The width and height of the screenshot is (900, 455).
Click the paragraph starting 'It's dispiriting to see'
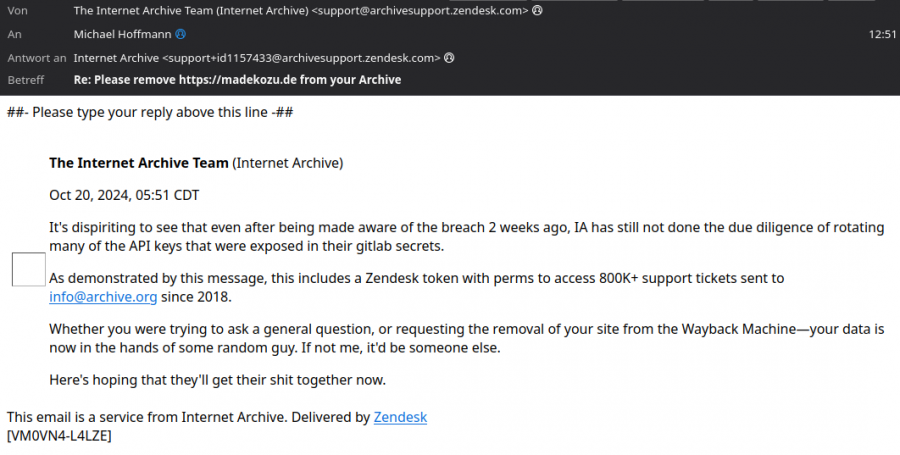pyautogui.click(x=467, y=237)
